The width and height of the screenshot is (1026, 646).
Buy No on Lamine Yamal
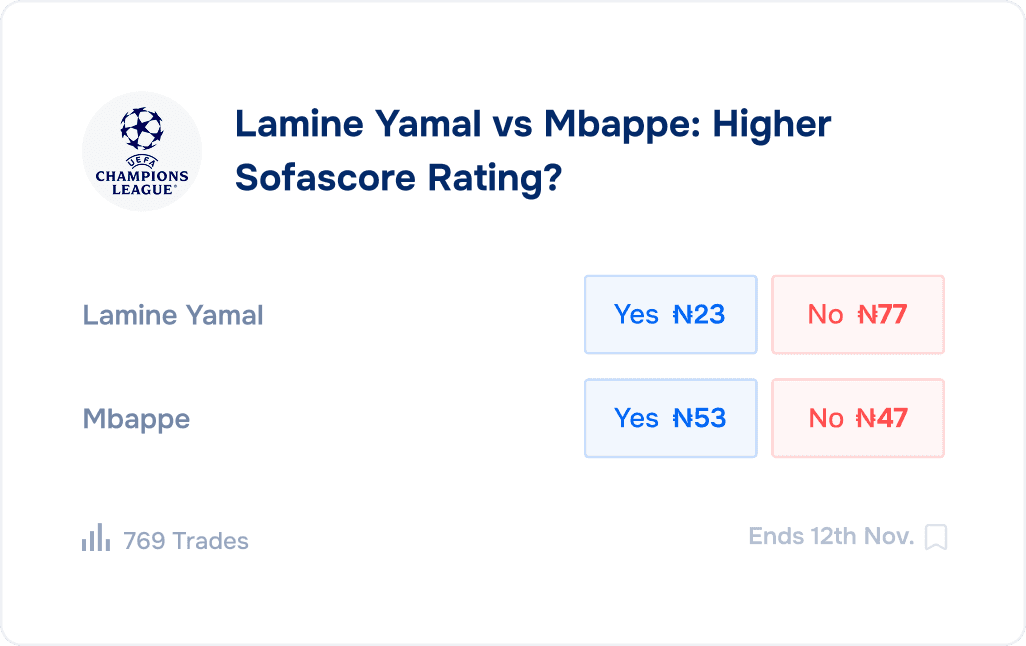click(857, 315)
